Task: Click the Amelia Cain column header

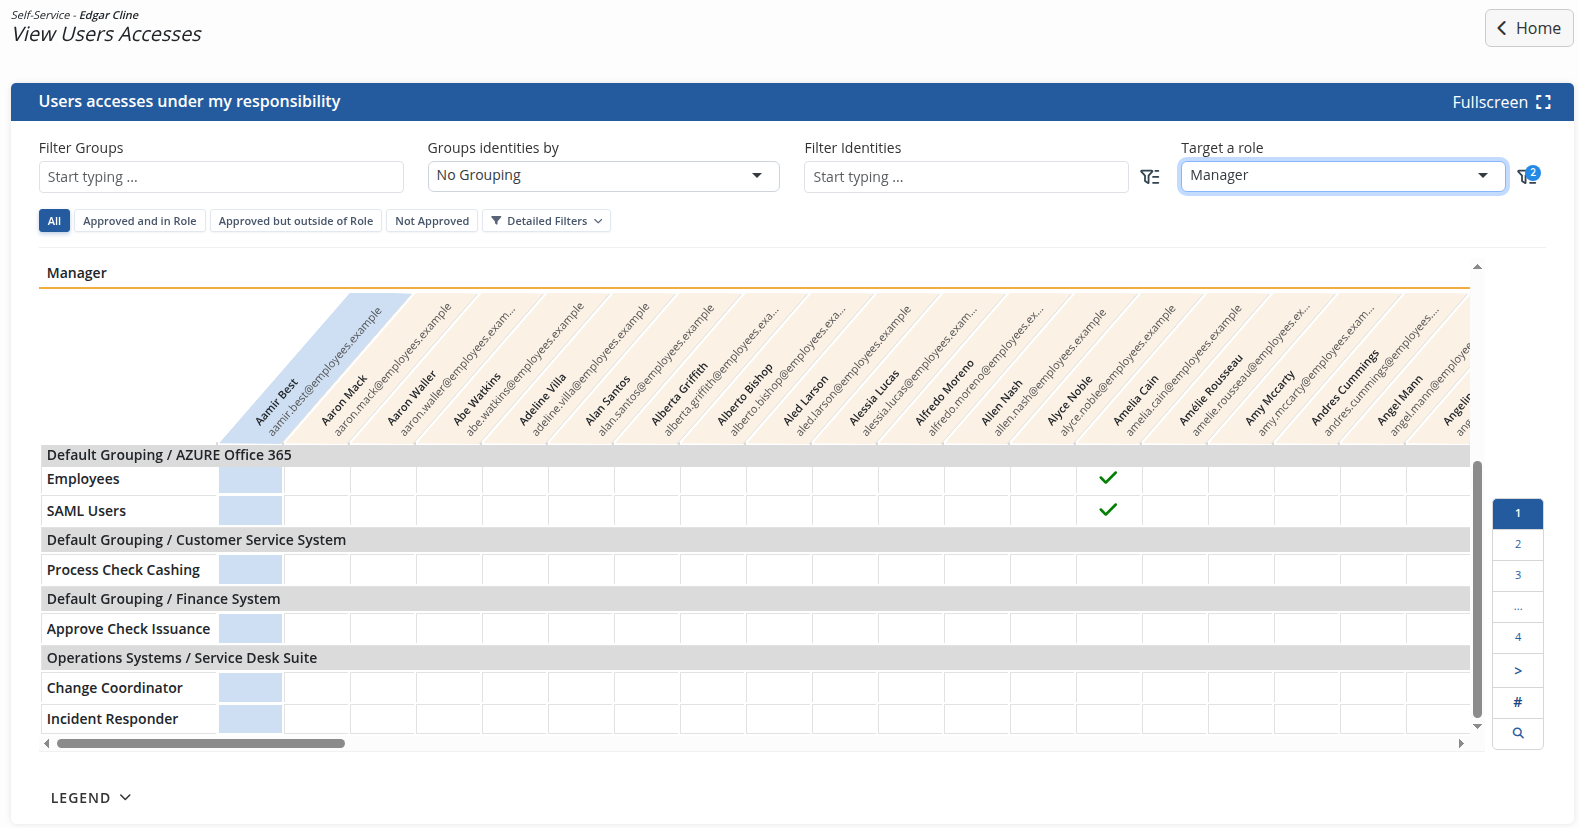Action: 1174,368
